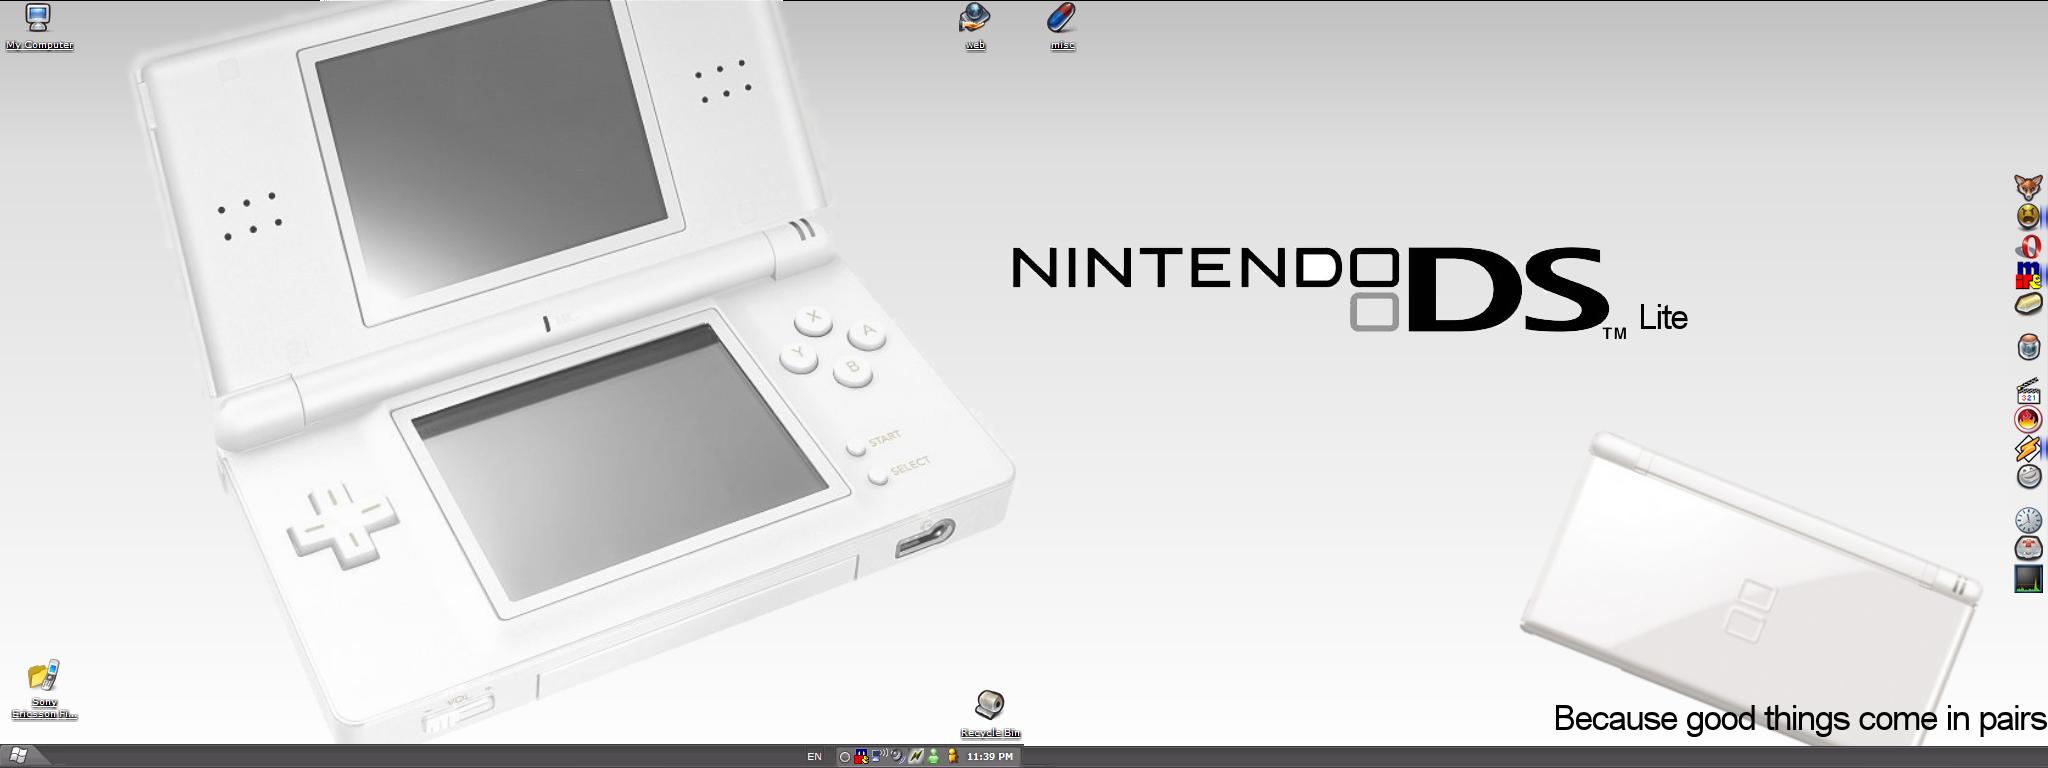Click the red flame circle dock icon
2048x768 pixels.
tap(2028, 420)
